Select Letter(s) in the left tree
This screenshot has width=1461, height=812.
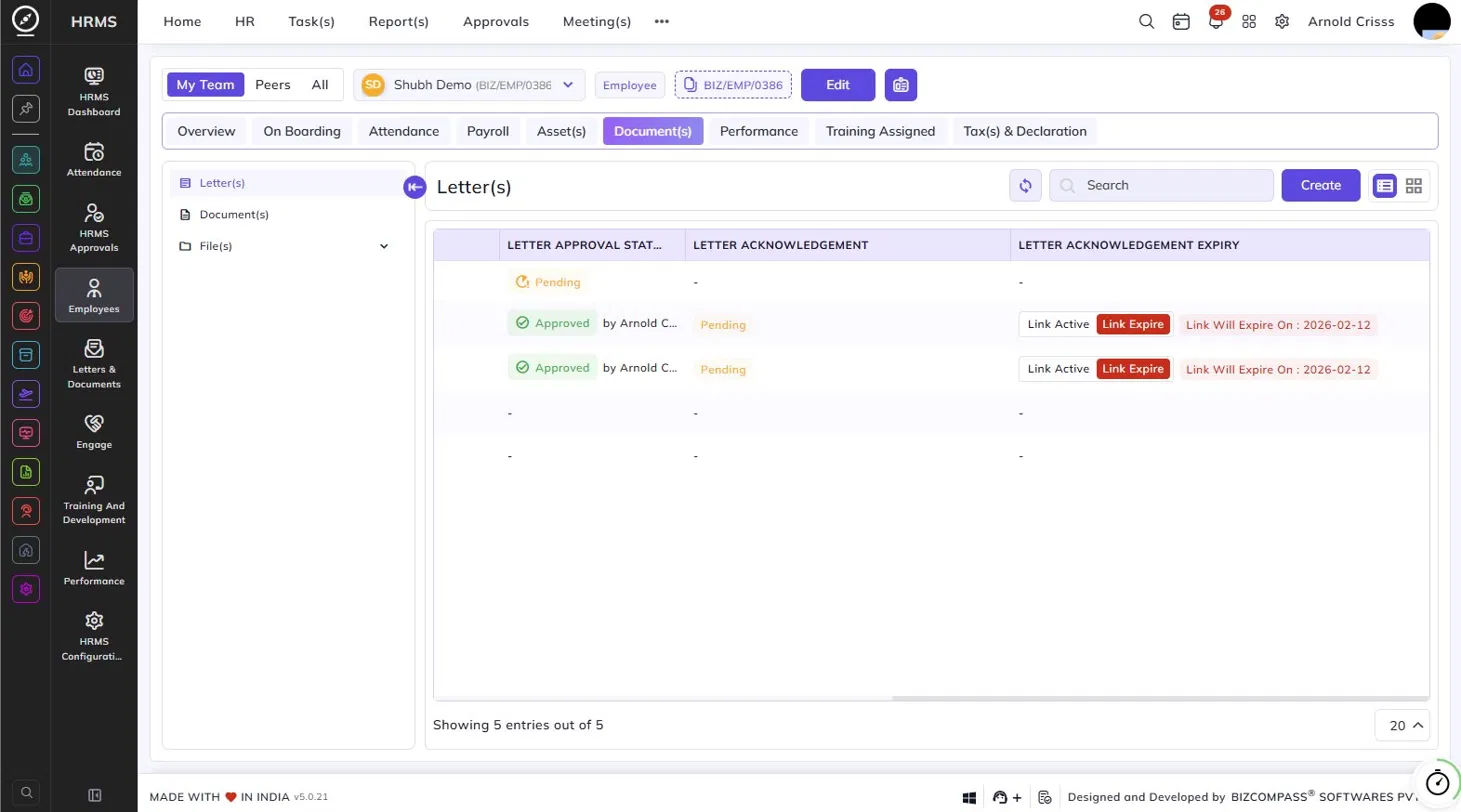point(286,183)
